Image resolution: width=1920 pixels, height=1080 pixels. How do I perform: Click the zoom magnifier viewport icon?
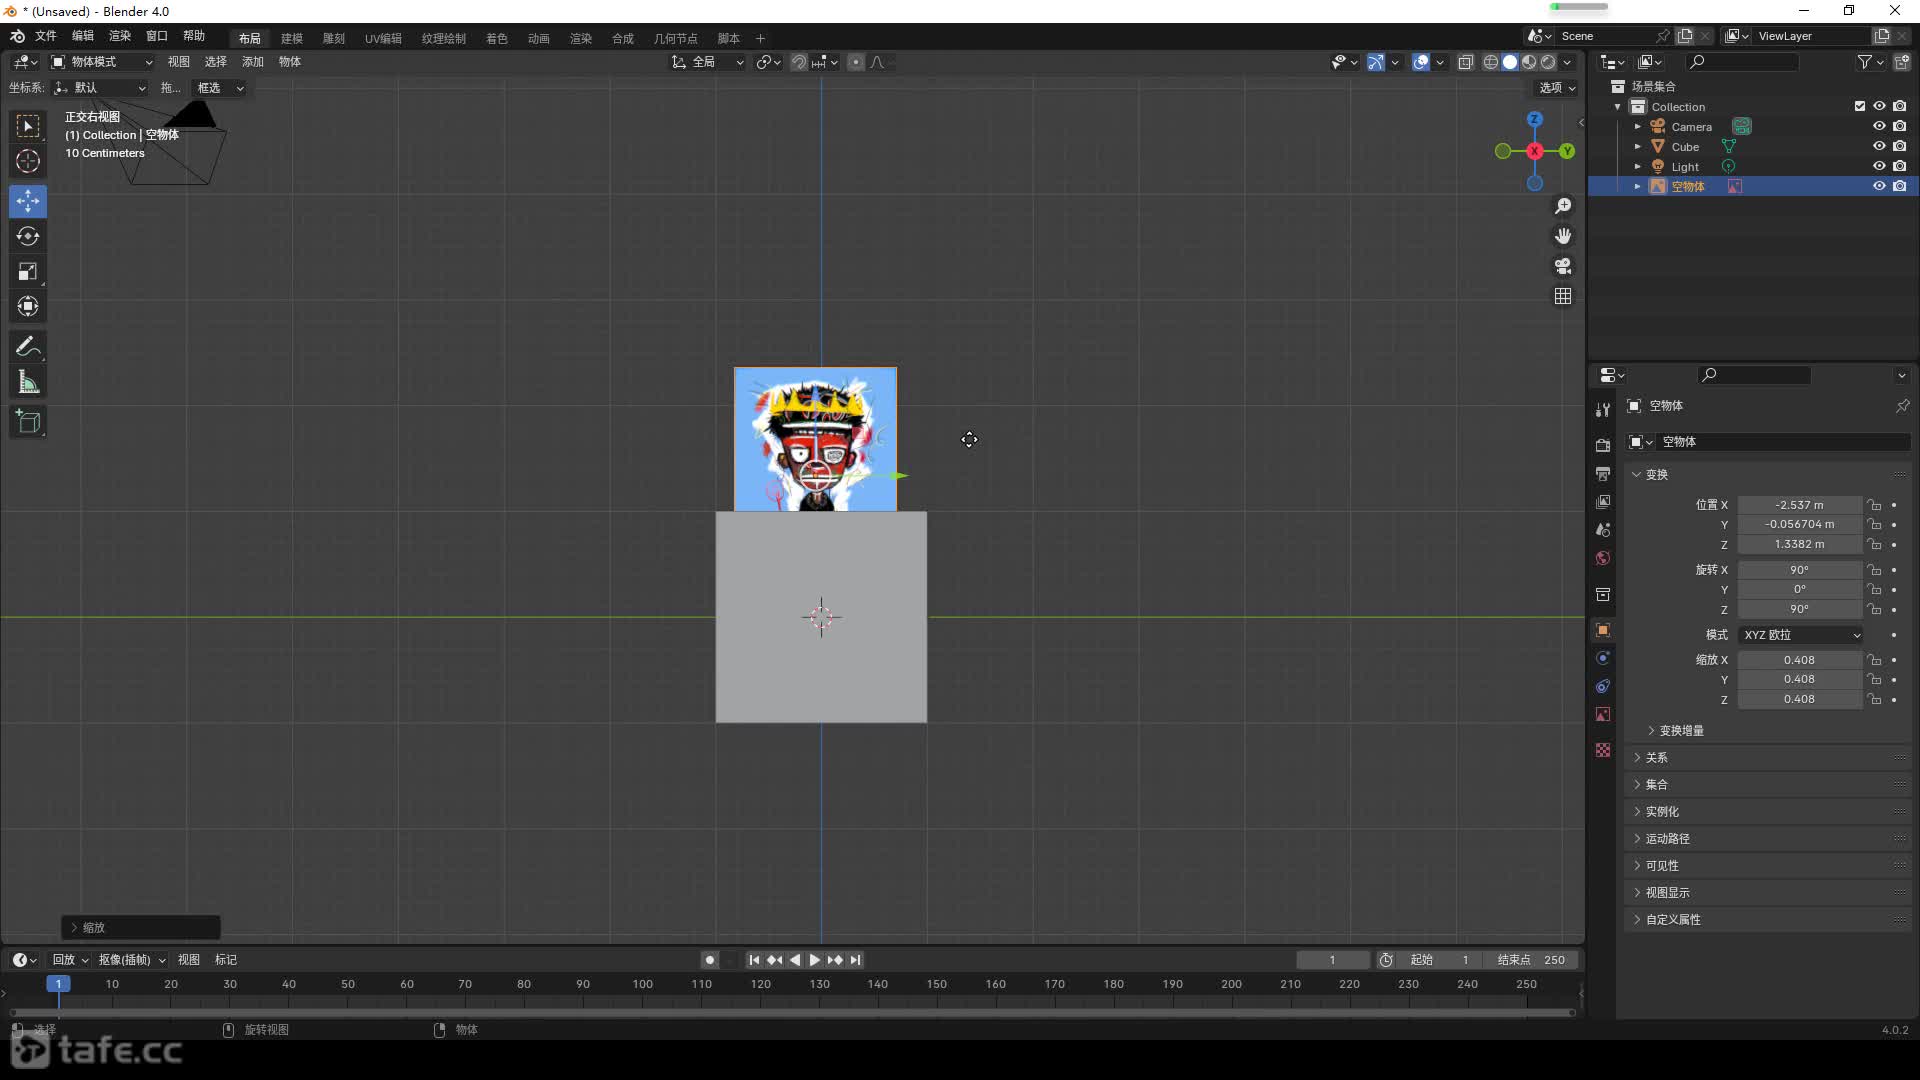tap(1563, 206)
